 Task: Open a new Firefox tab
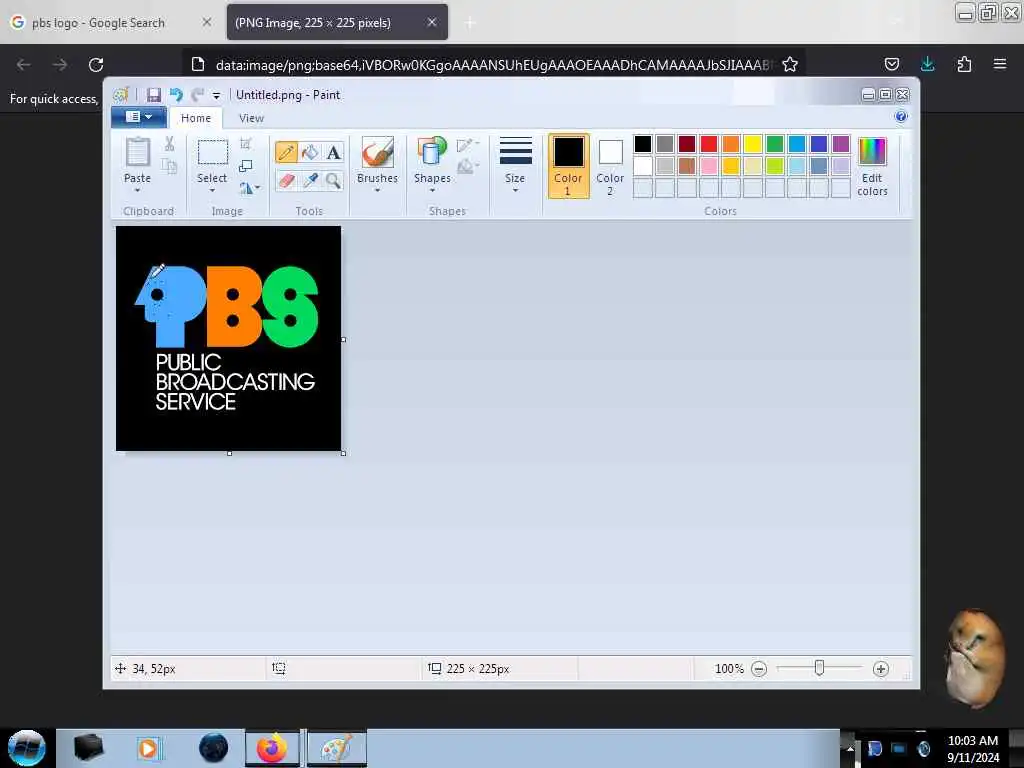470,23
